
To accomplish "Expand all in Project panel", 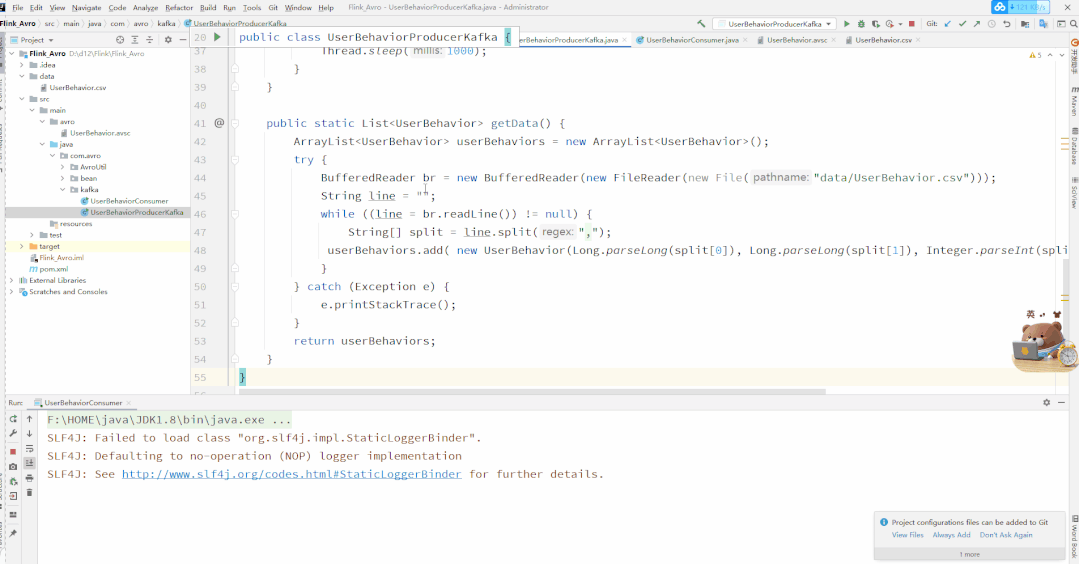I will (x=135, y=40).
